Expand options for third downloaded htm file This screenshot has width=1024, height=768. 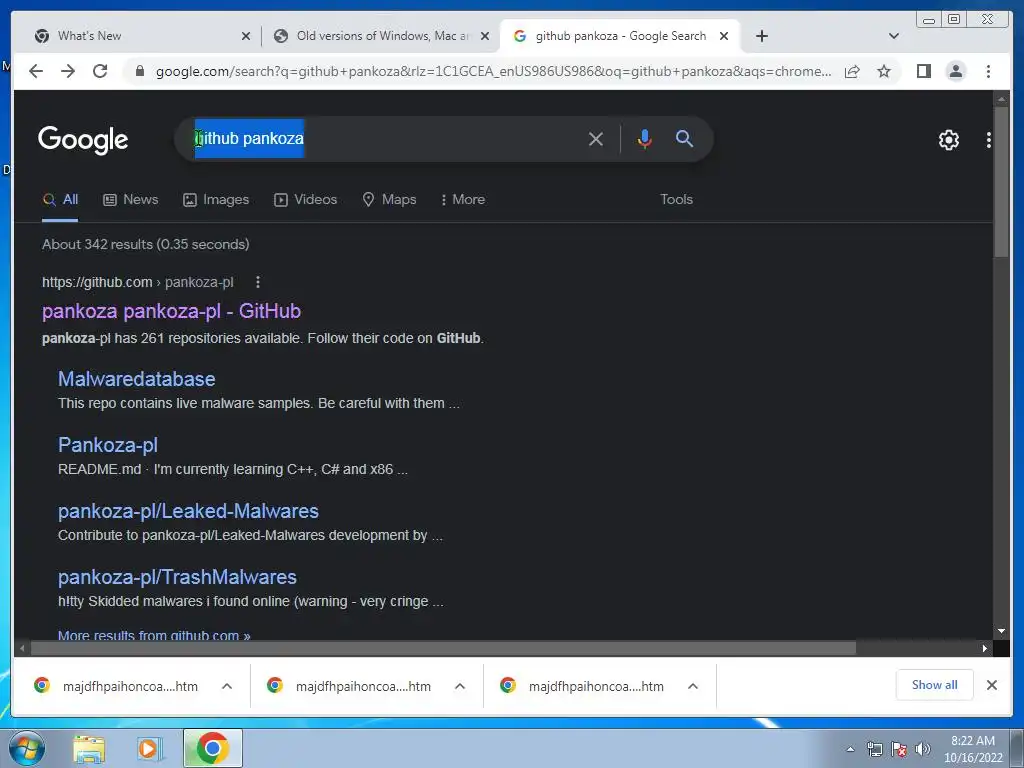[693, 686]
